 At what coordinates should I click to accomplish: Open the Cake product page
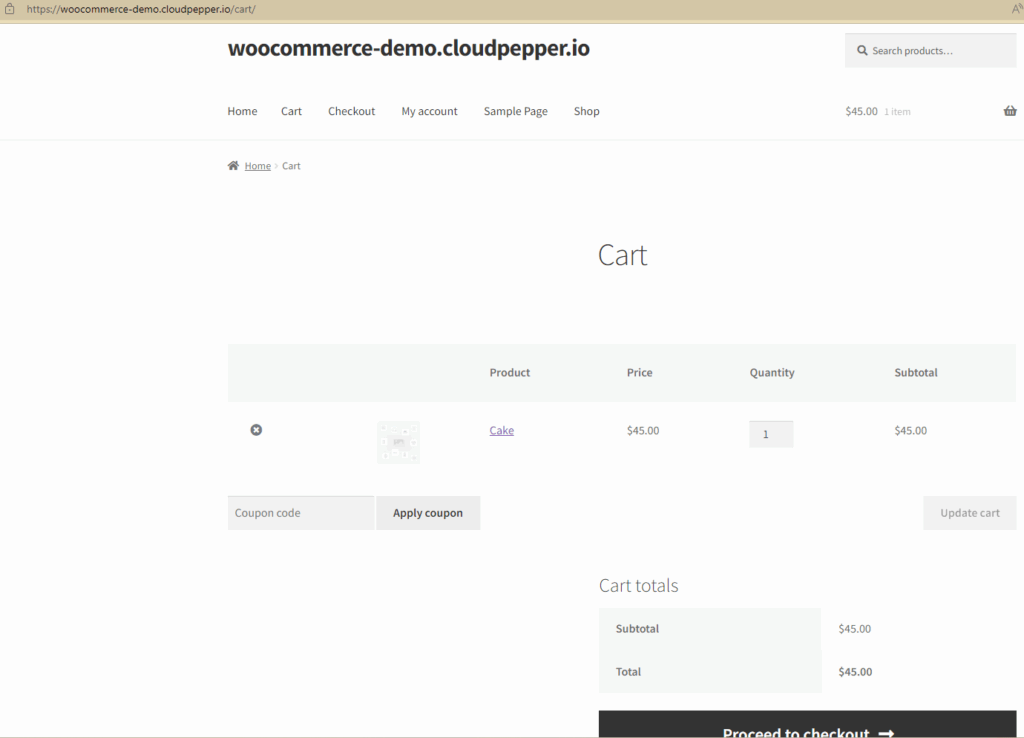click(x=501, y=430)
